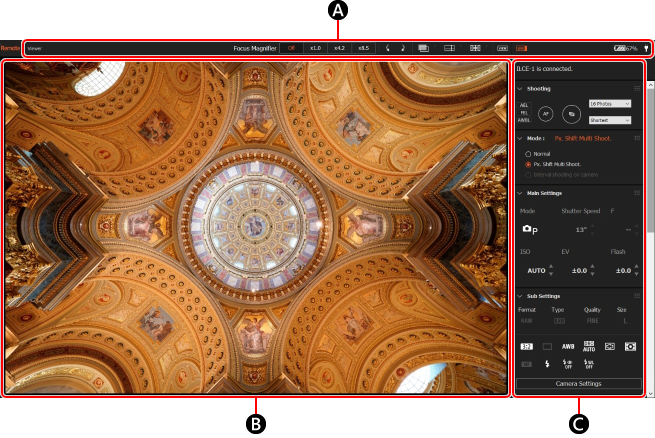
Task: Set Focus Magnifier to x1.0
Action: [315, 48]
